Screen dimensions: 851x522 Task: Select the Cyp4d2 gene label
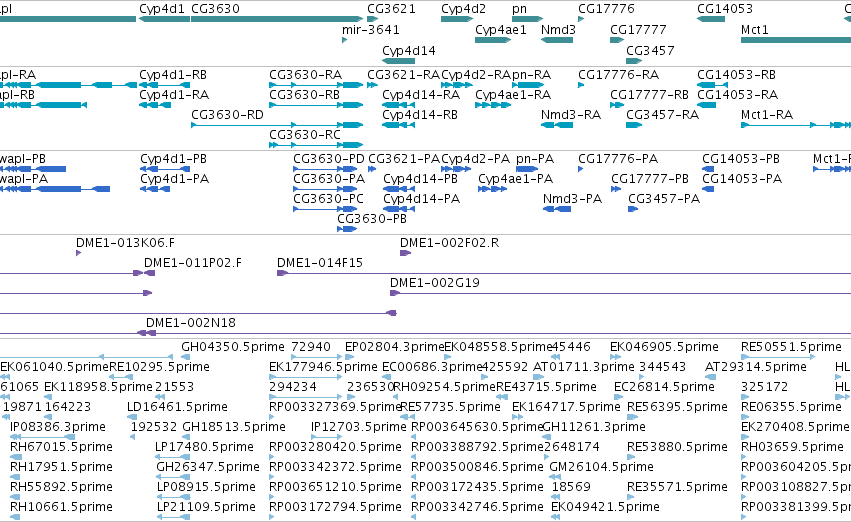click(x=463, y=9)
